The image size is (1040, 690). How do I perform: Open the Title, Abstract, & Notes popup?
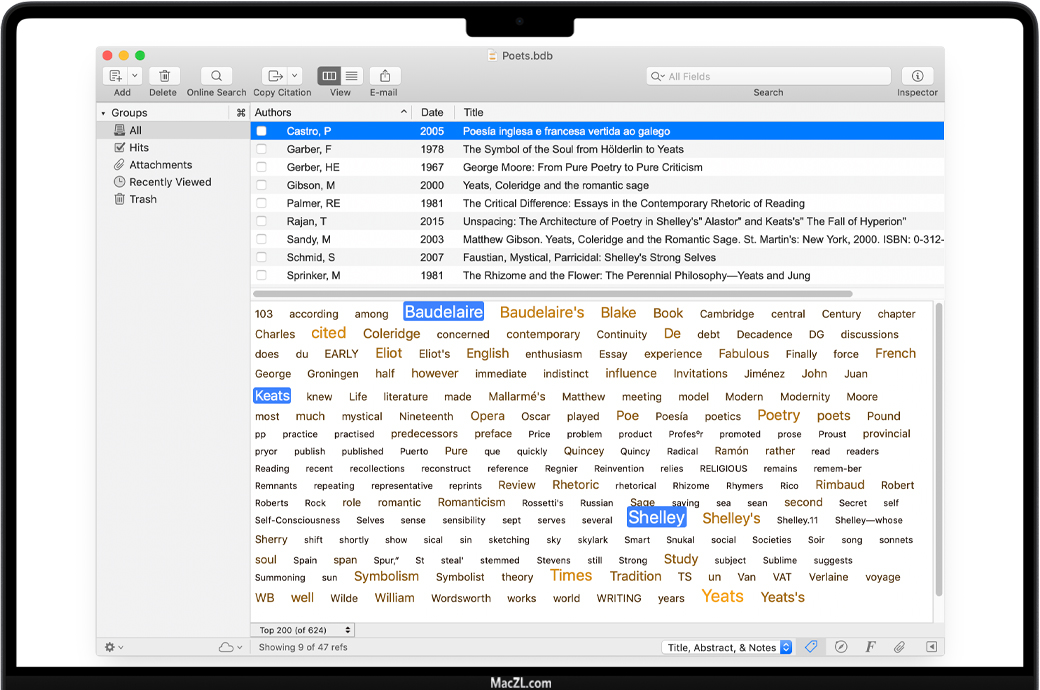(728, 647)
